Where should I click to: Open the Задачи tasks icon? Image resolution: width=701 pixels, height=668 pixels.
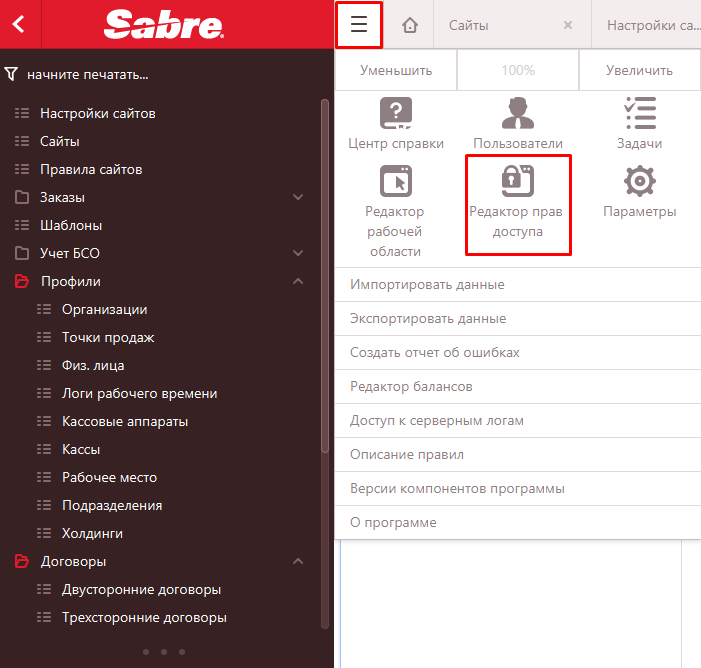[639, 113]
